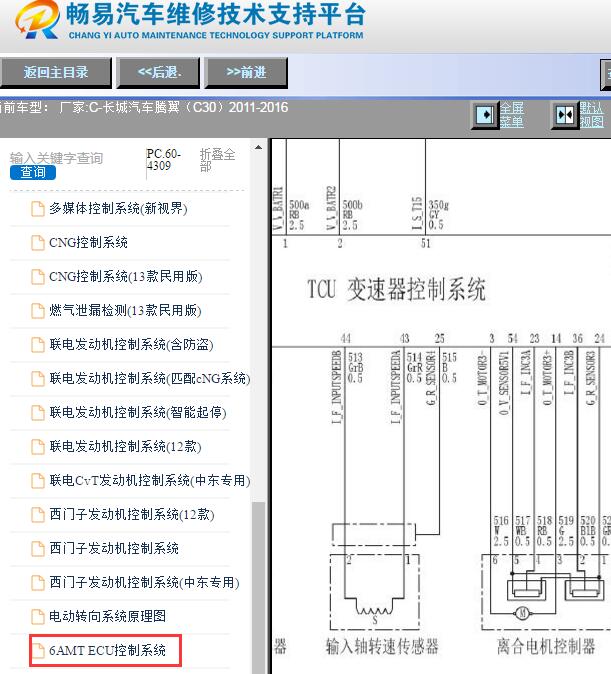The image size is (611, 674).
Task: Click the 返回主目录 button
Action: (55, 73)
